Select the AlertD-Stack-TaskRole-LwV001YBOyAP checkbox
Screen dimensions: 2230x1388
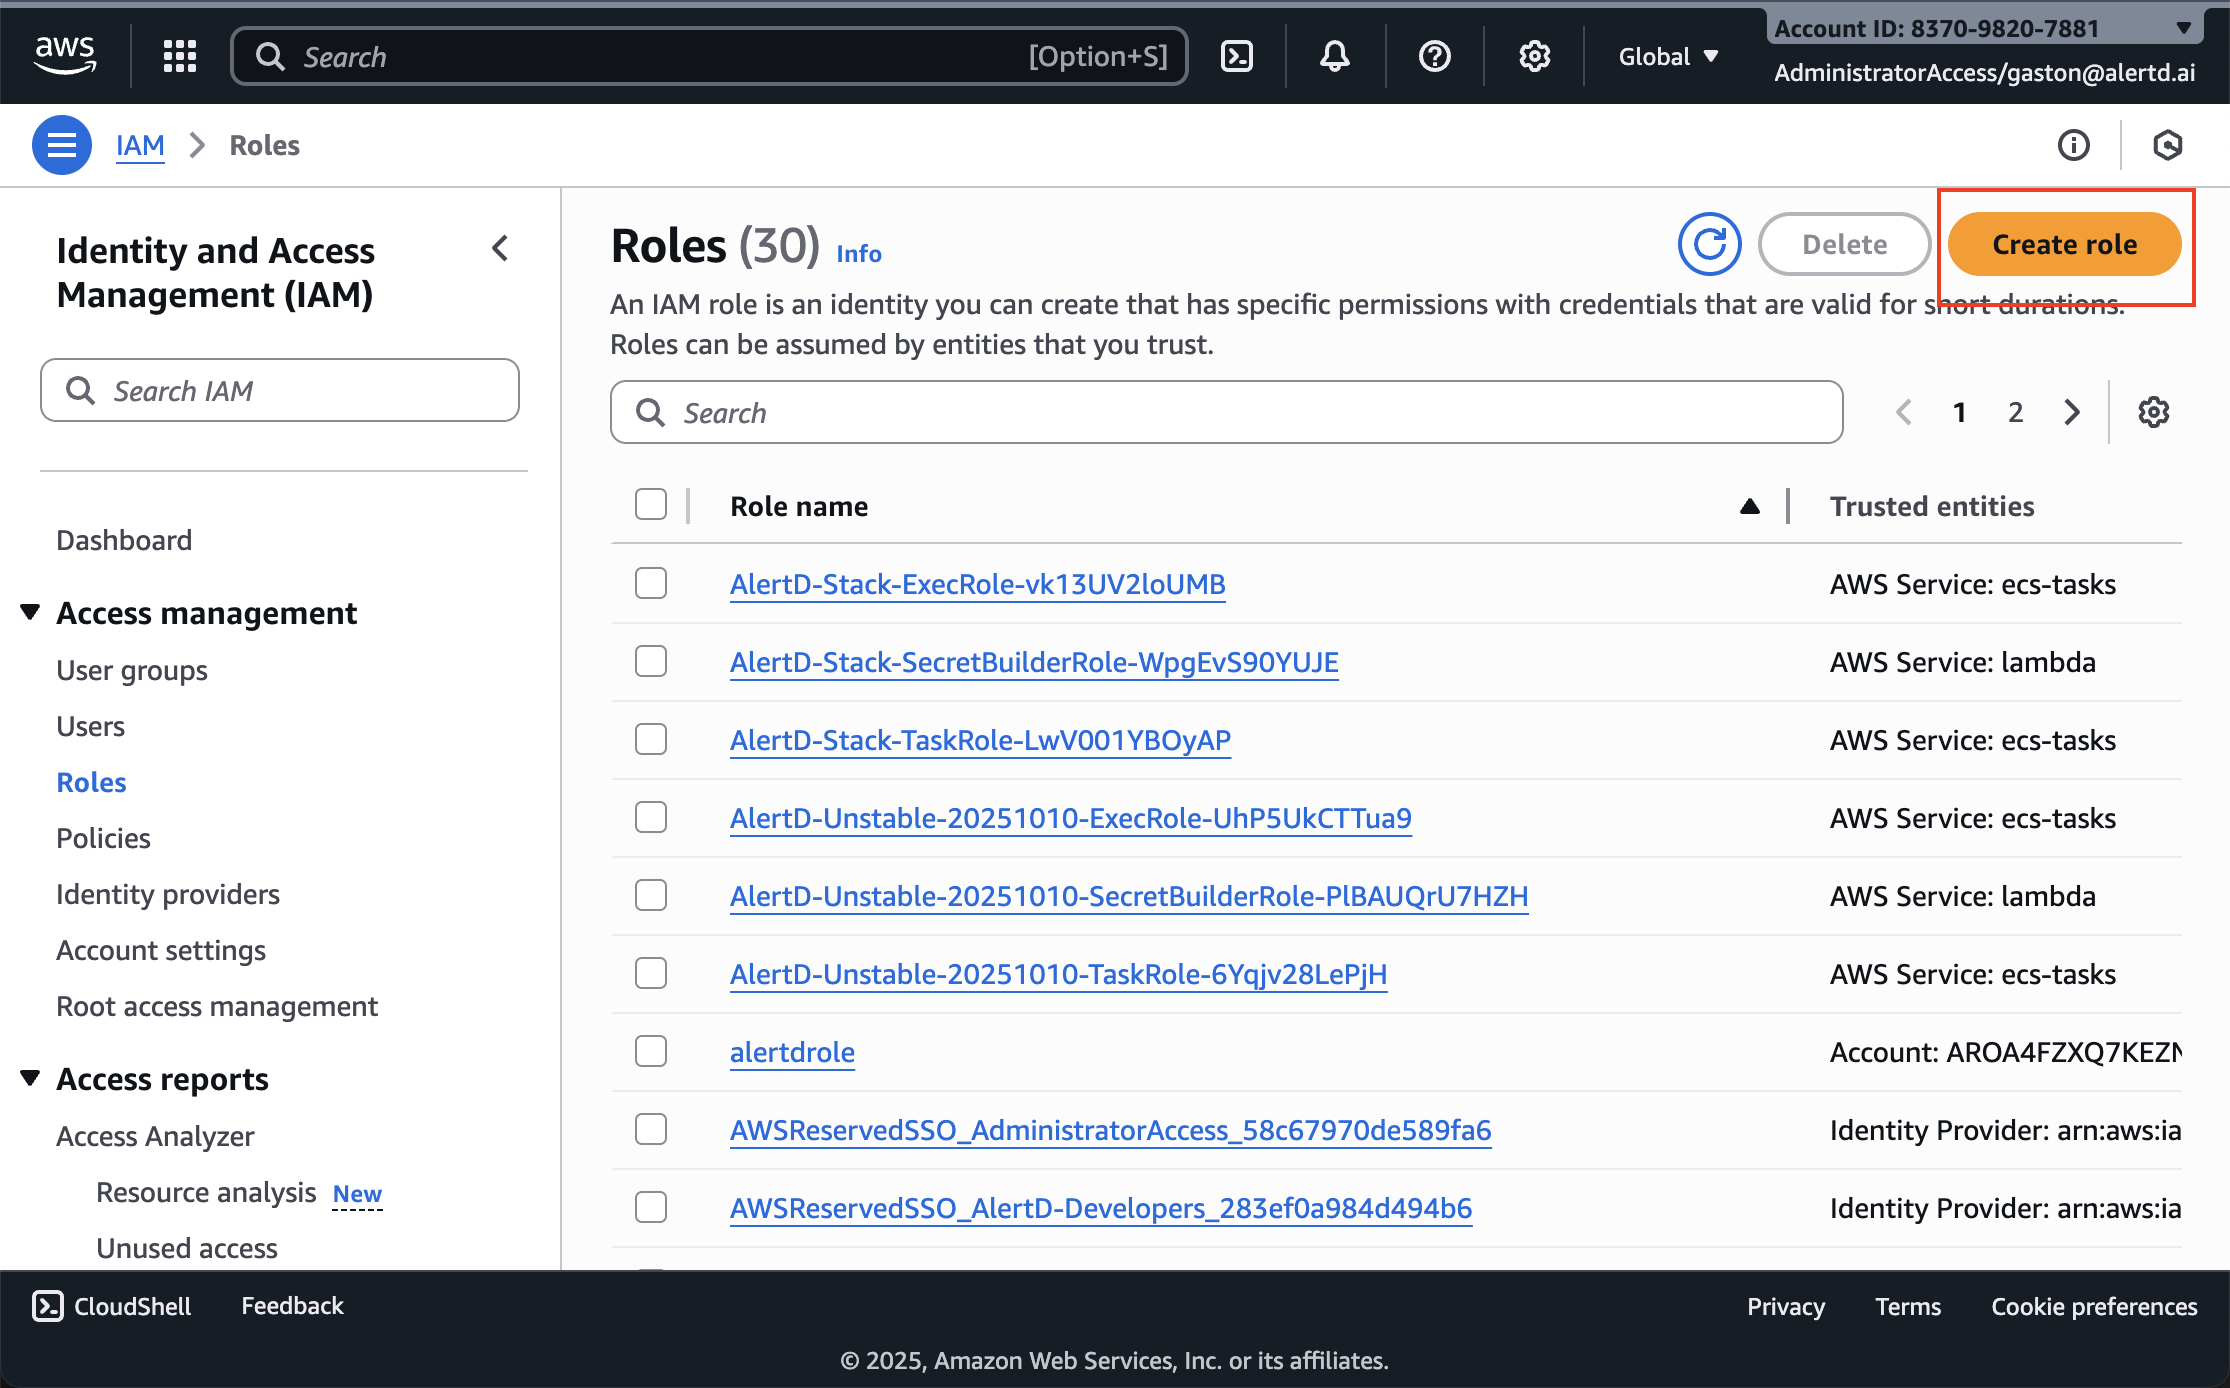point(650,739)
